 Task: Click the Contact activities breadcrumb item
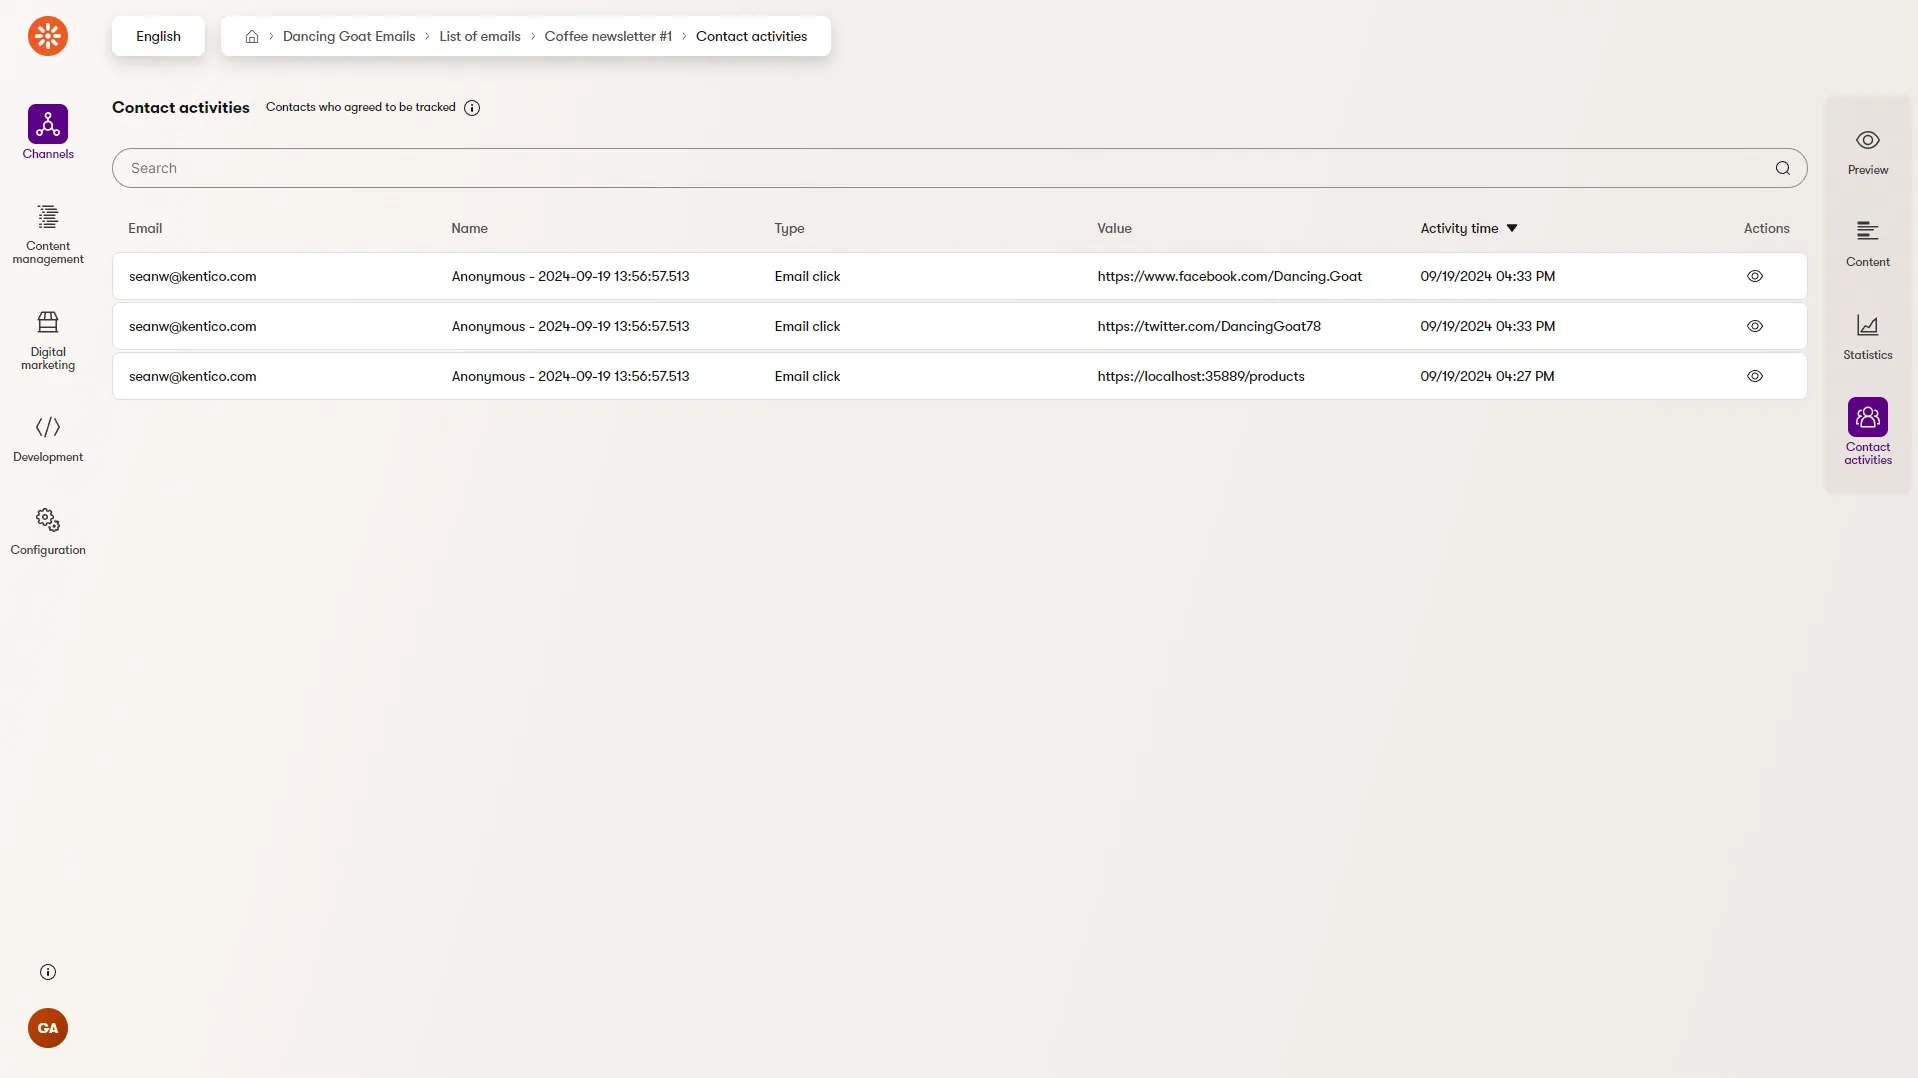tap(751, 36)
